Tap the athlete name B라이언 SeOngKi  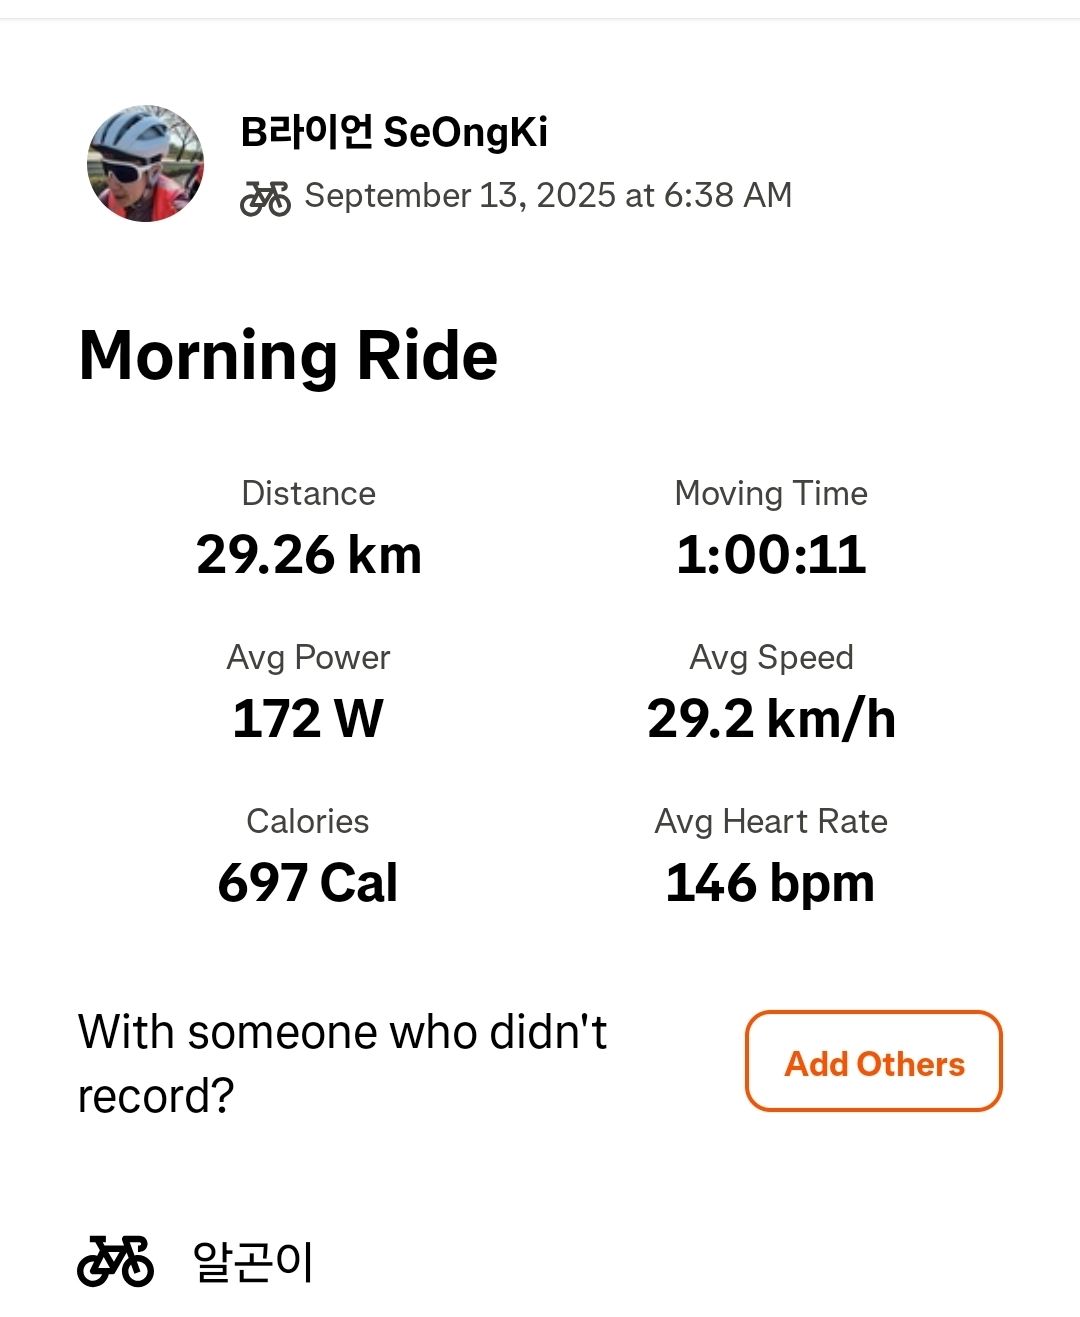pos(394,132)
